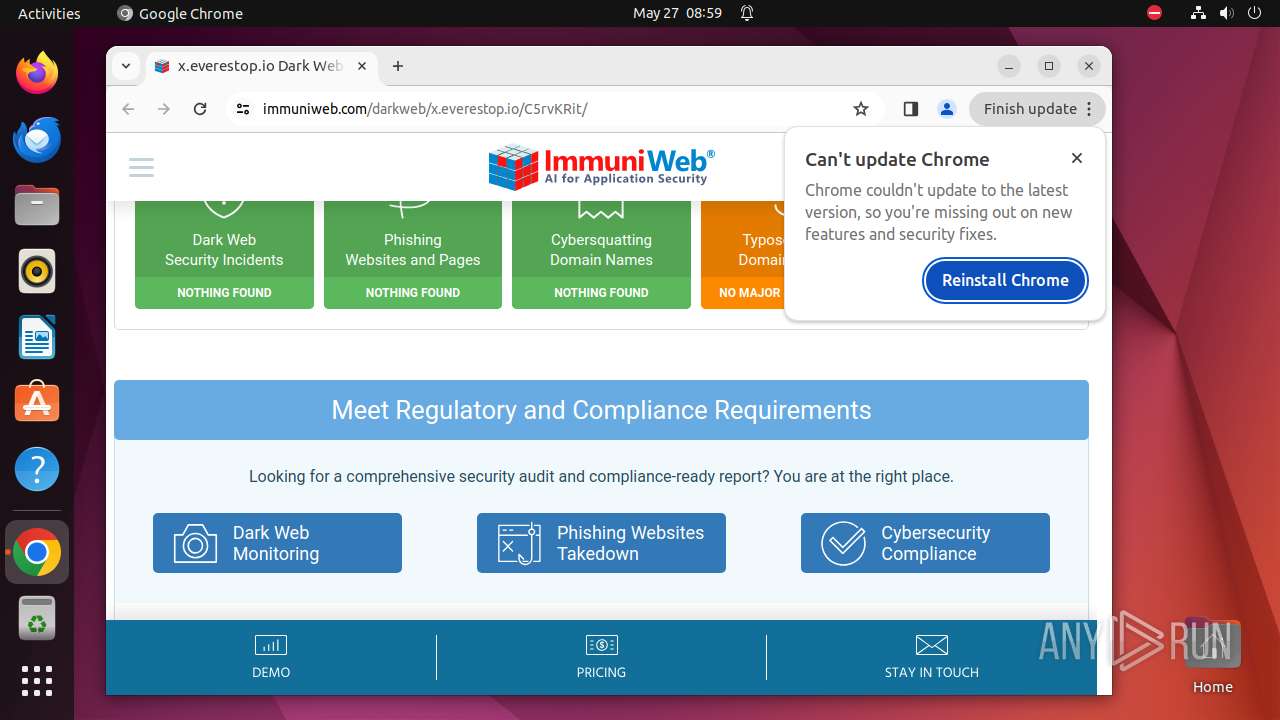Open the Home folder desktop icon
This screenshot has width=1280, height=720.
[x=1212, y=657]
